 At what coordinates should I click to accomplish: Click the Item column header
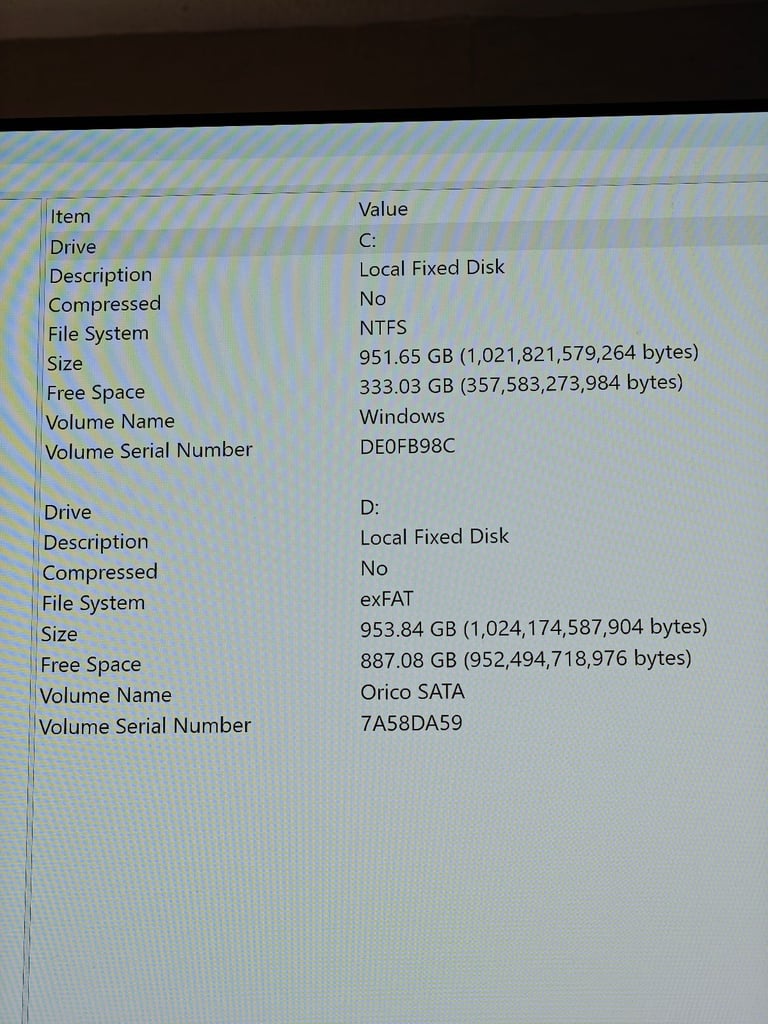pos(71,216)
